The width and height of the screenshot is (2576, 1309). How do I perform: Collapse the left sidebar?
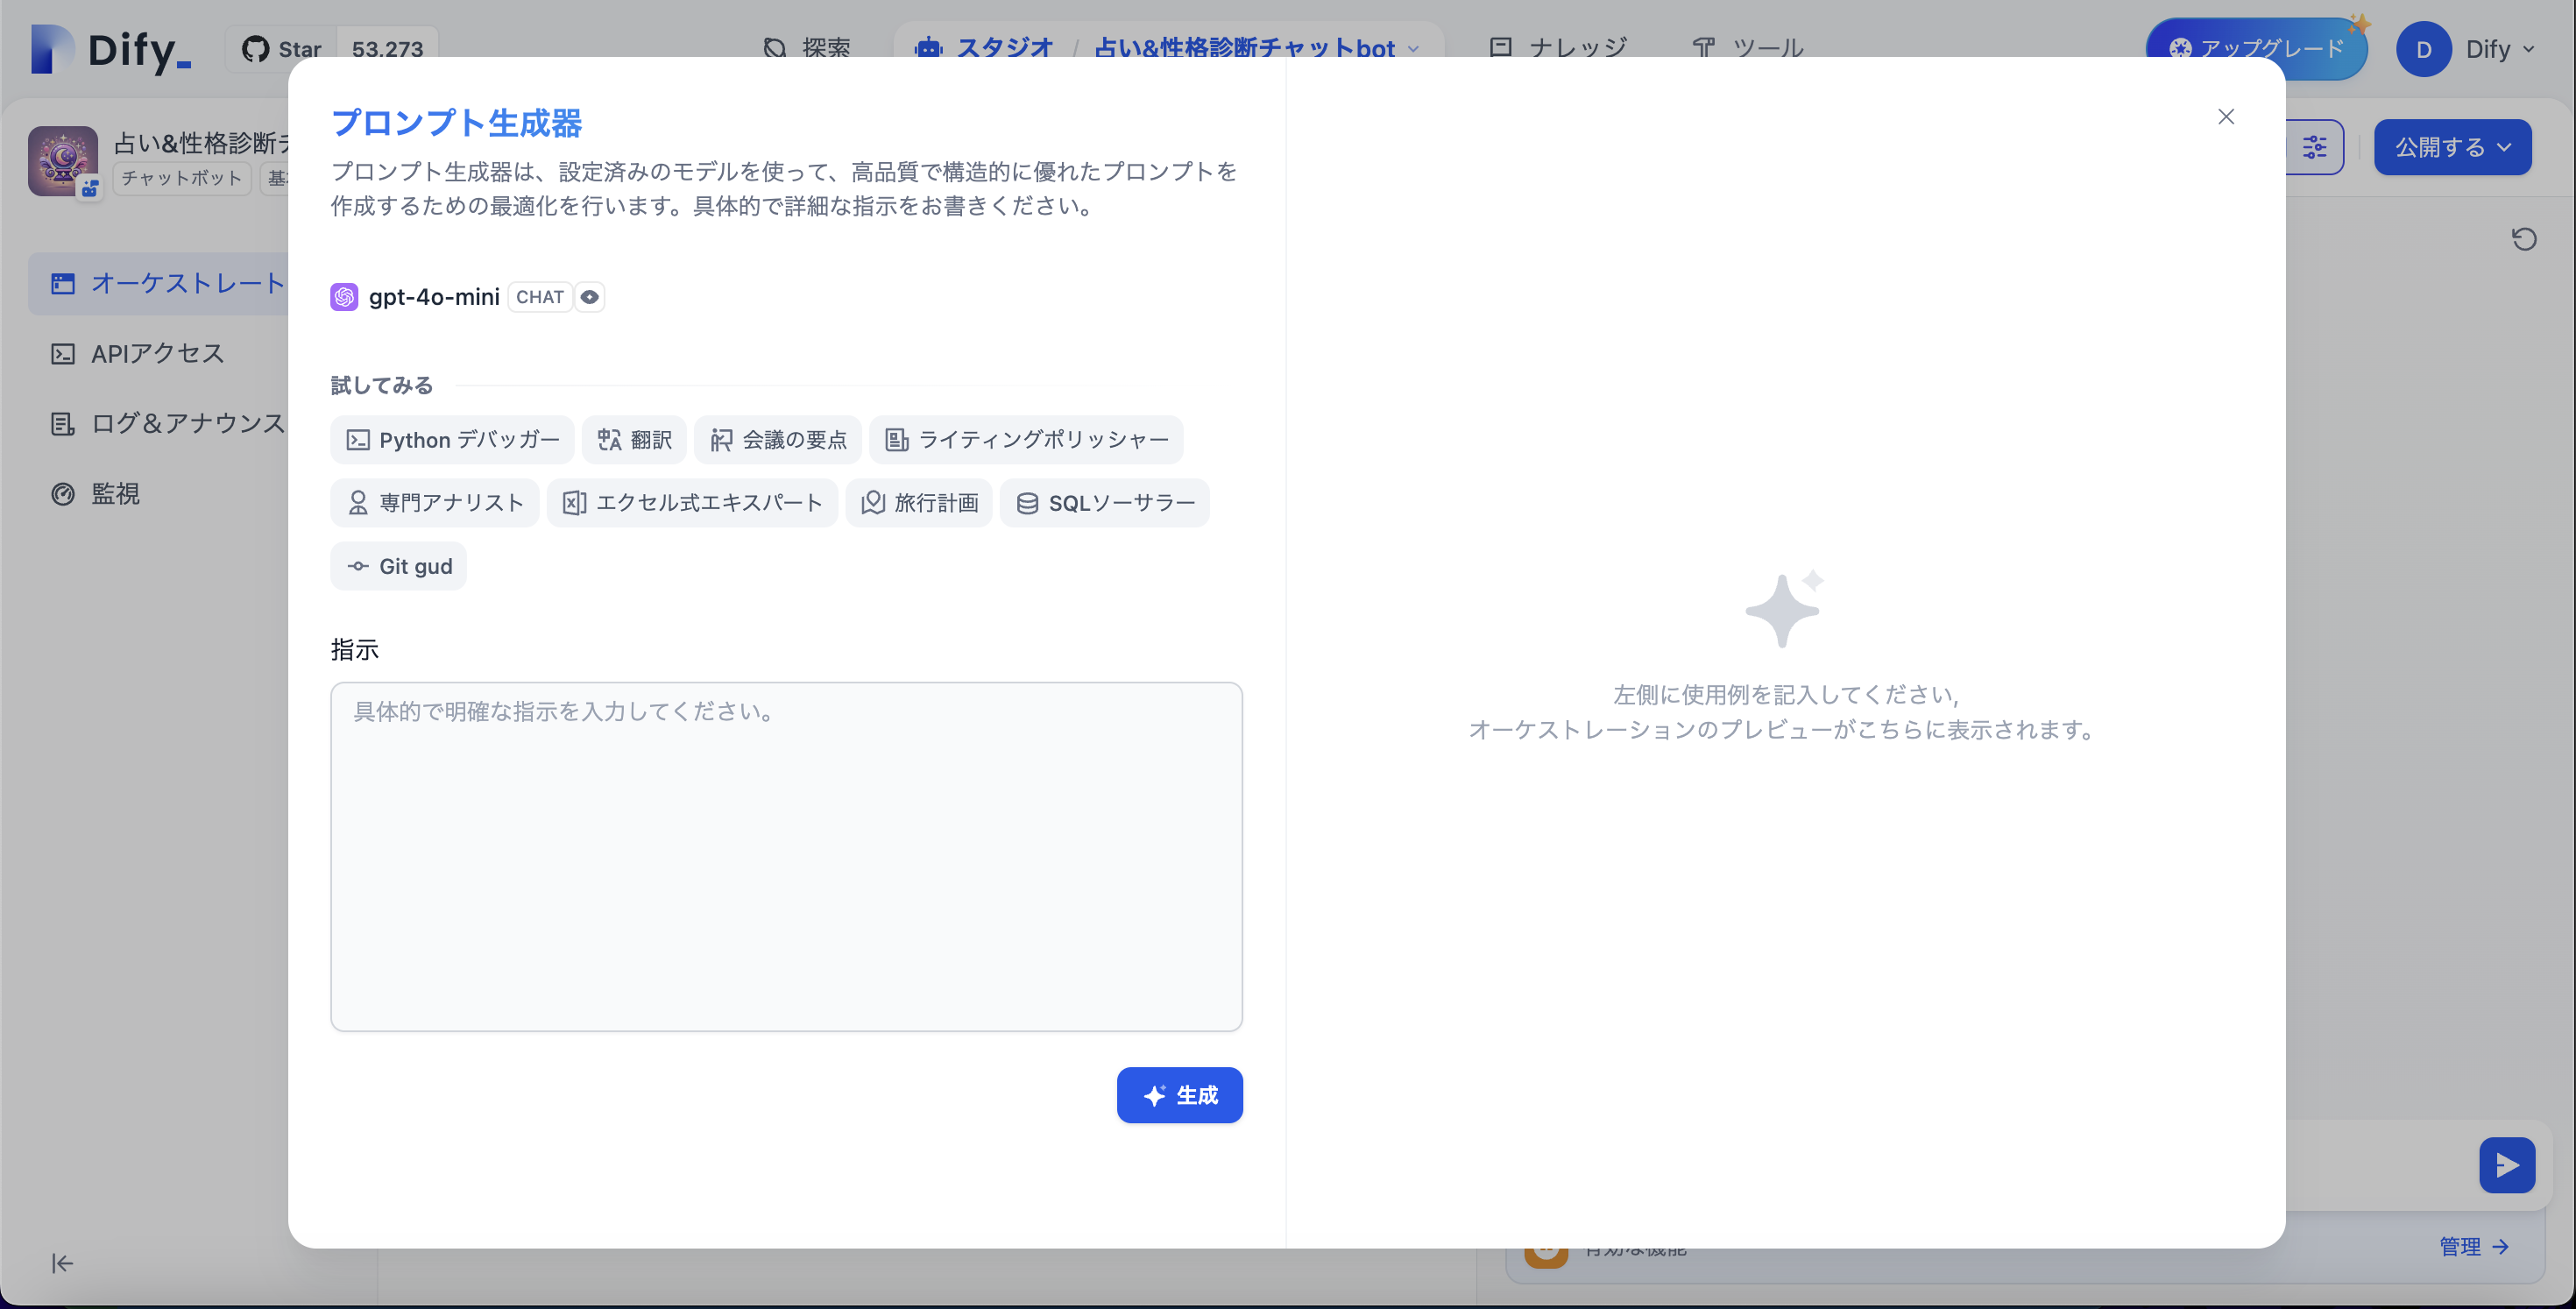point(62,1263)
